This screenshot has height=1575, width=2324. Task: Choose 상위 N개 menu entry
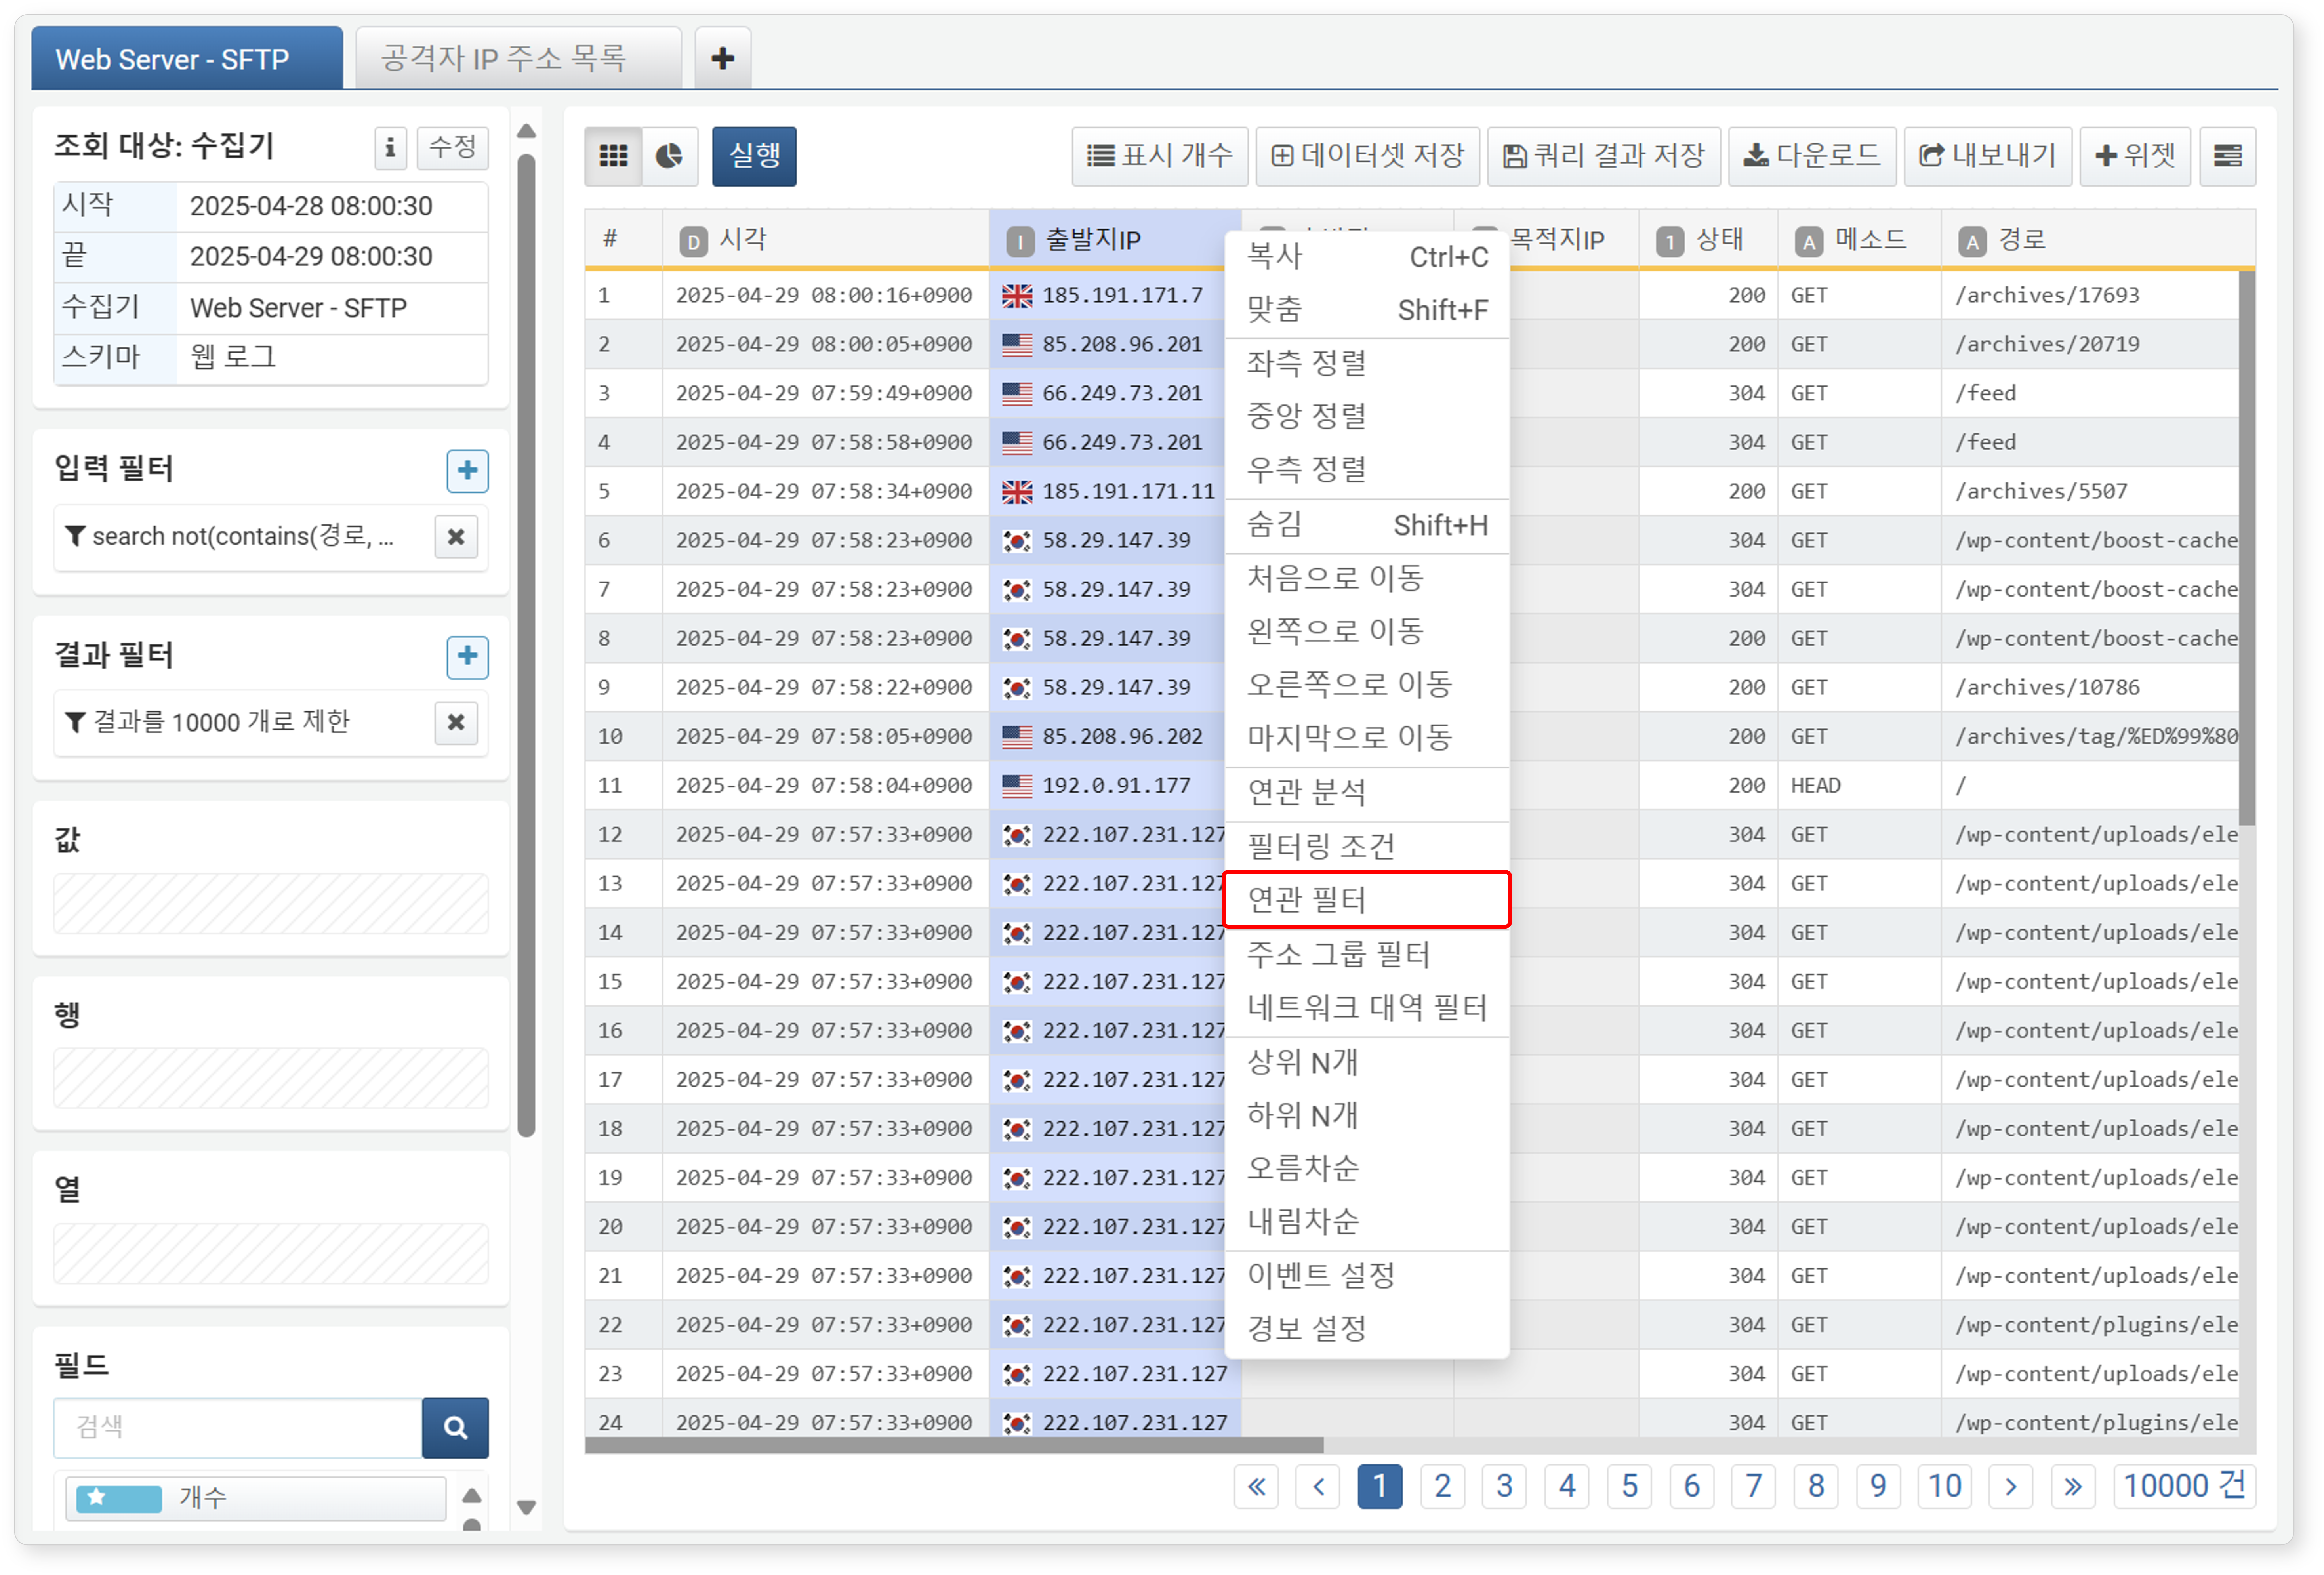(x=1367, y=1062)
